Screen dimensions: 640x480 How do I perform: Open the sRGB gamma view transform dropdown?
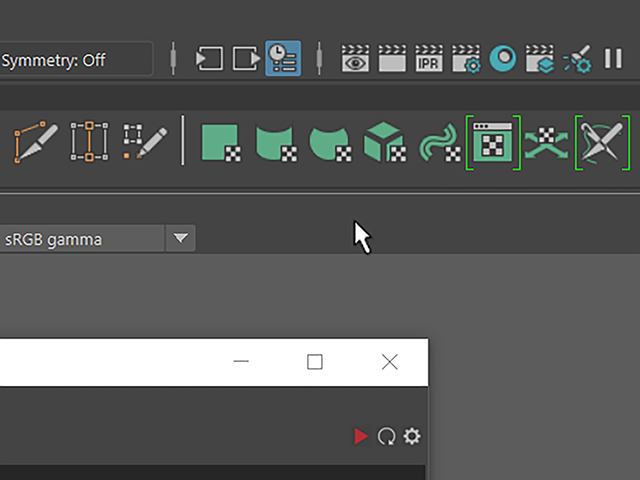[x=98, y=238]
